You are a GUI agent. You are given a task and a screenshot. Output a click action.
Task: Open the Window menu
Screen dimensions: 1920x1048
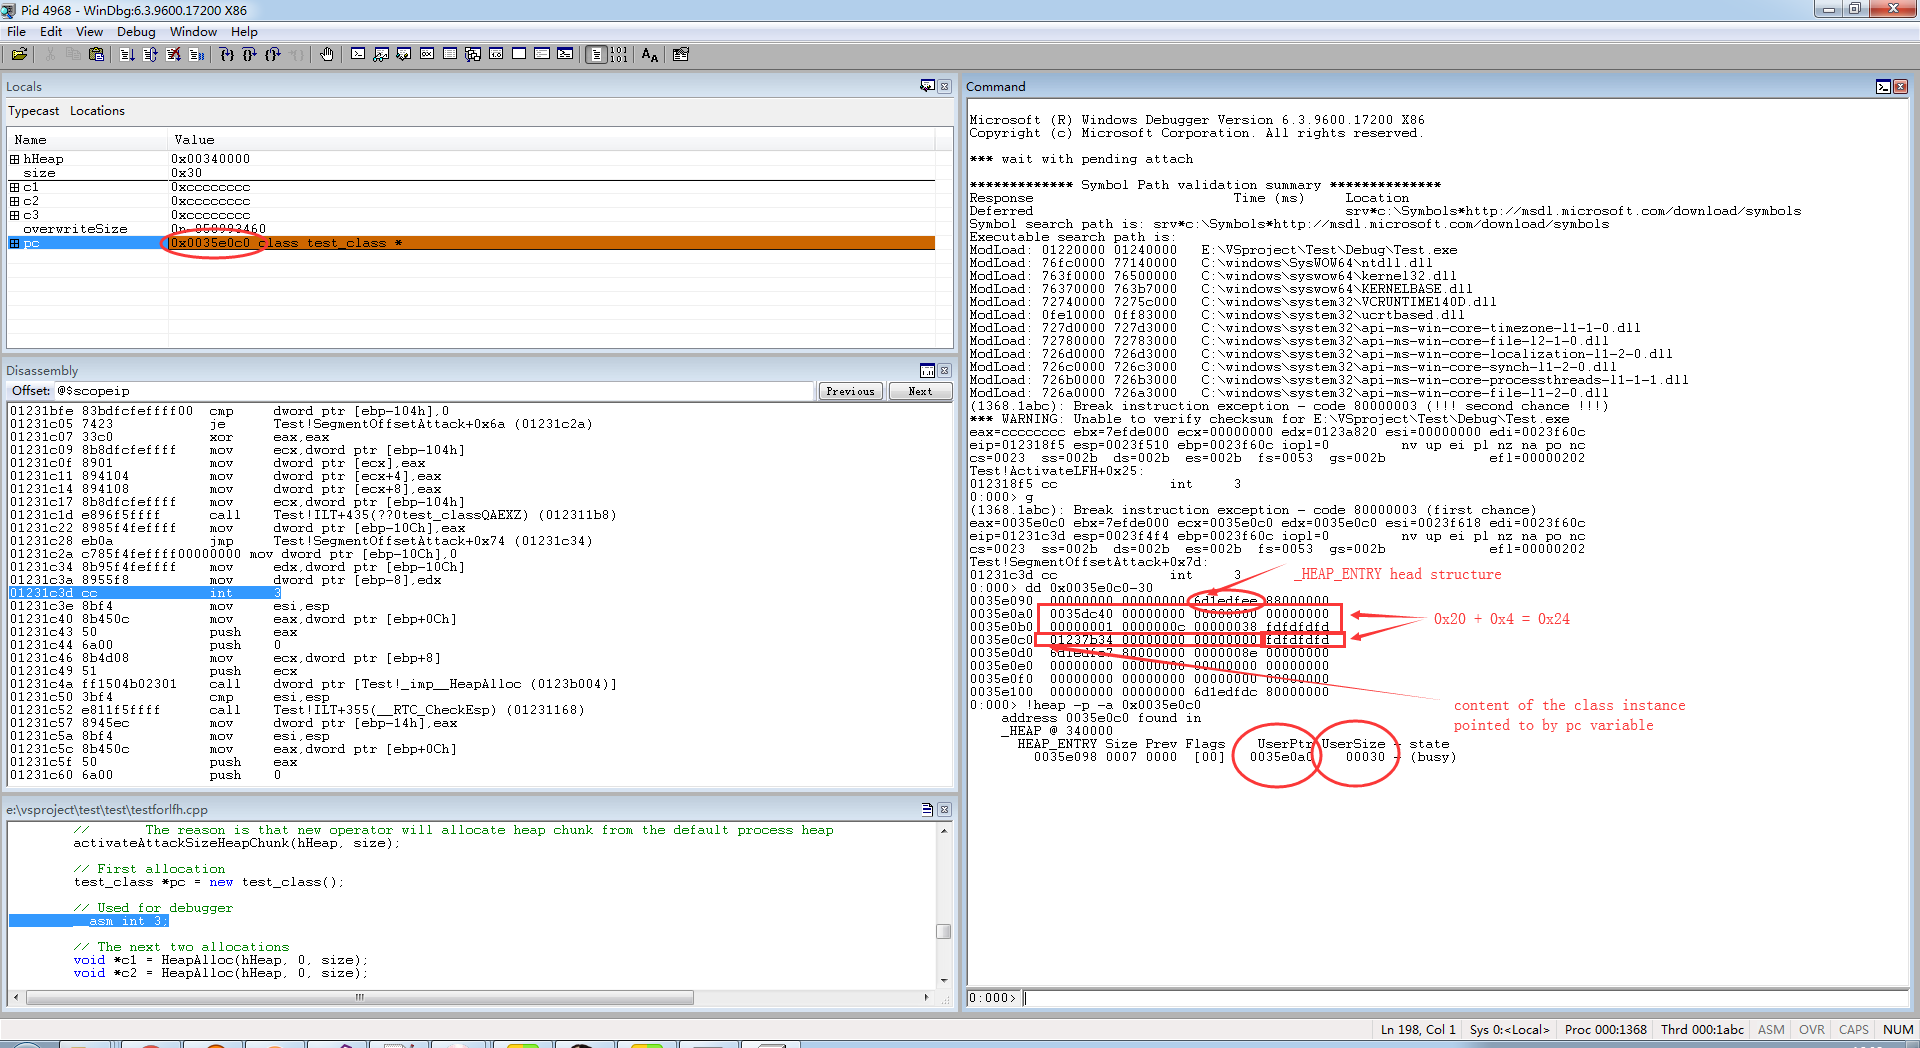click(193, 32)
